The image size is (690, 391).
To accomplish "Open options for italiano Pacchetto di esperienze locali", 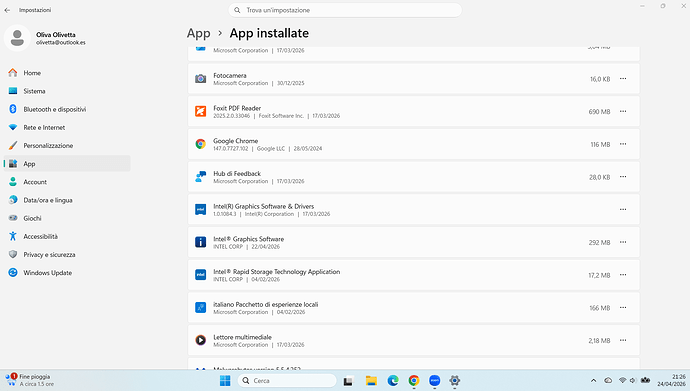I will pos(623,307).
